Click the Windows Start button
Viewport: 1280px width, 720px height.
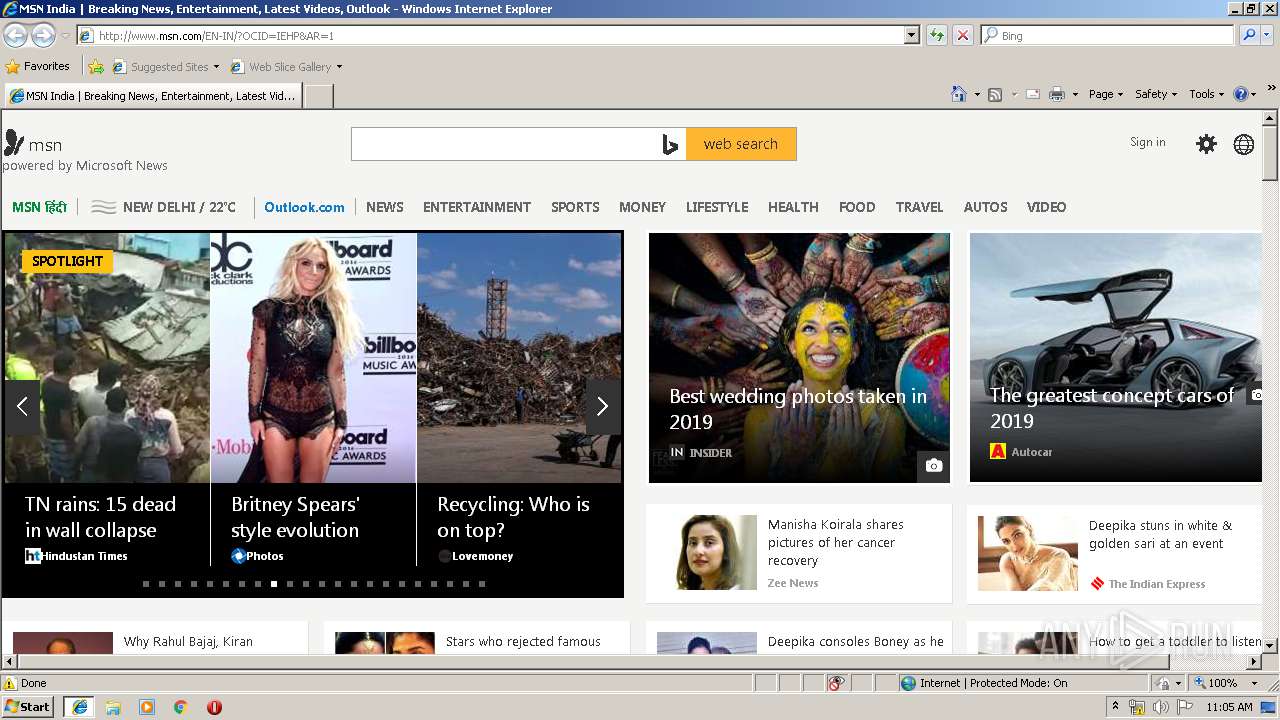pyautogui.click(x=27, y=707)
